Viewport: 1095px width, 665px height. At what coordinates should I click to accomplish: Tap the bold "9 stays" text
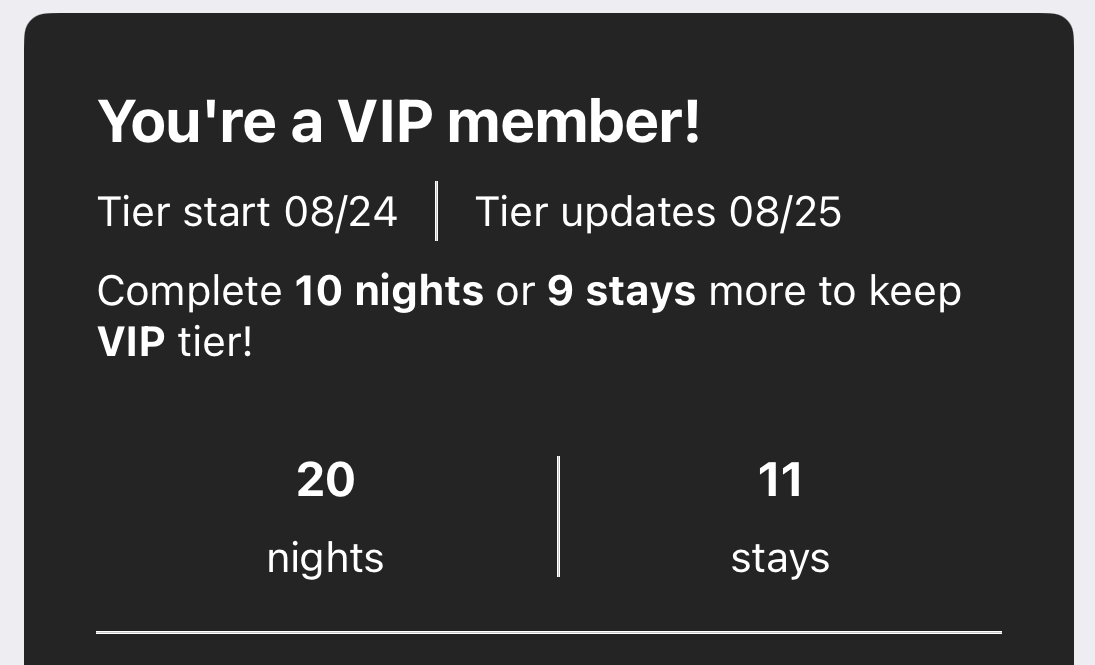pos(621,291)
